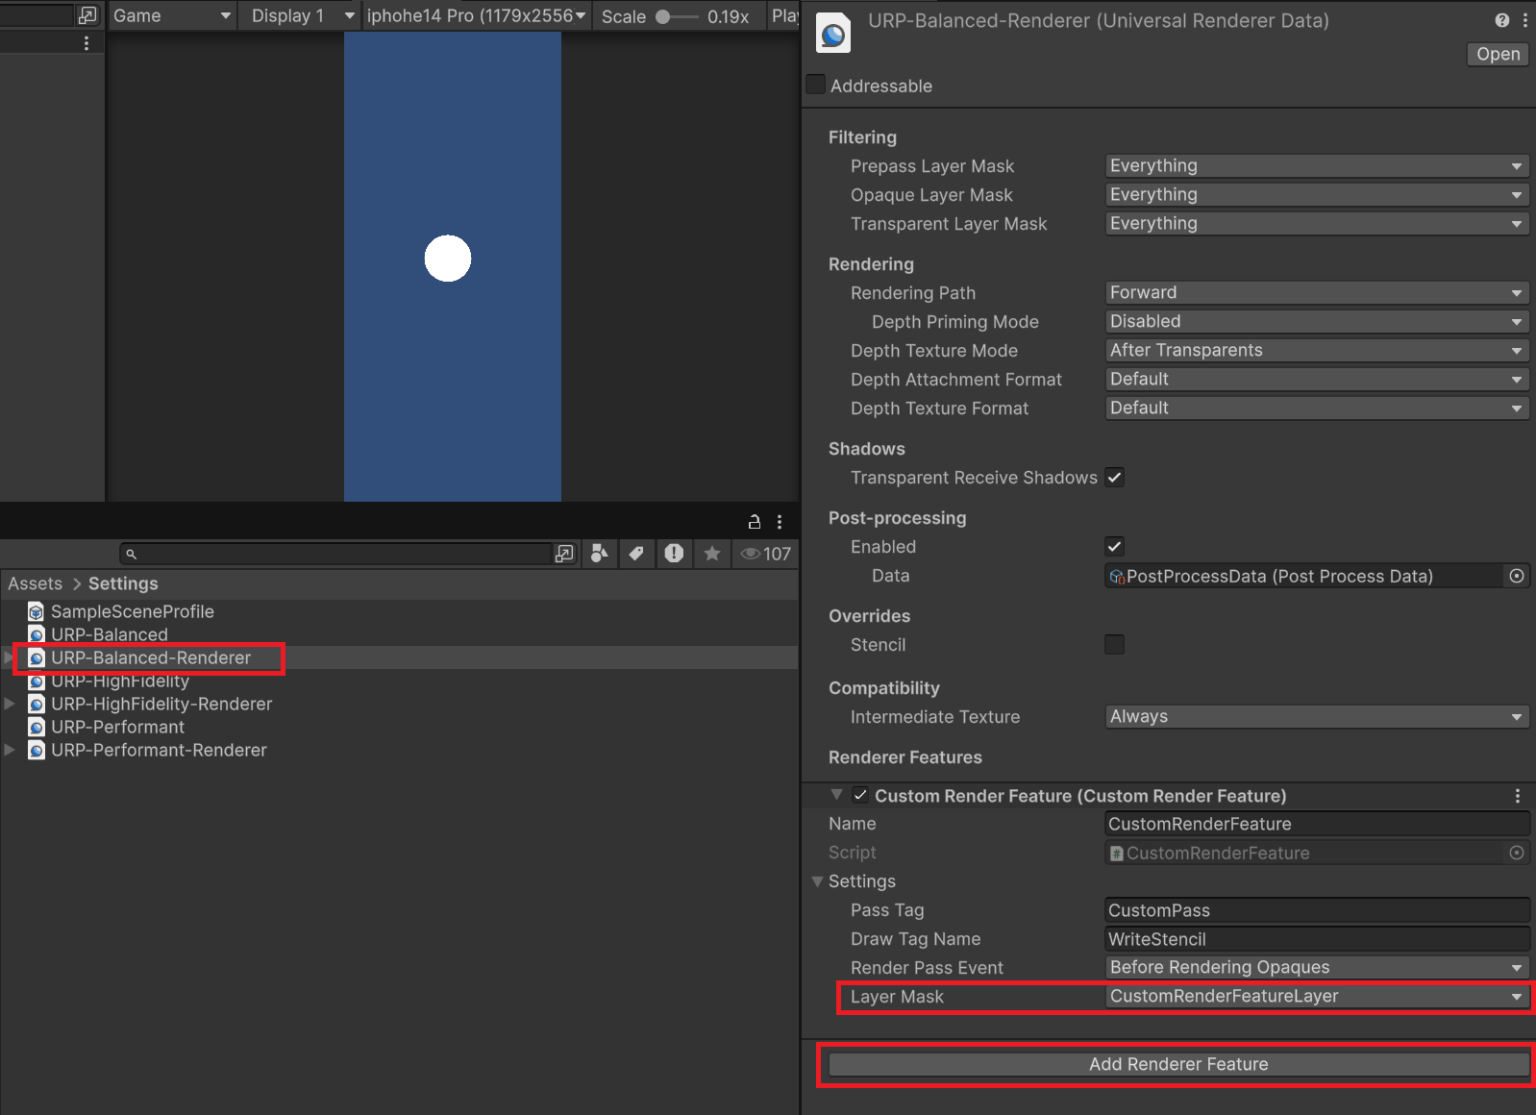1536x1115 pixels.
Task: Open the Game view mode dropdown
Action: click(x=171, y=16)
